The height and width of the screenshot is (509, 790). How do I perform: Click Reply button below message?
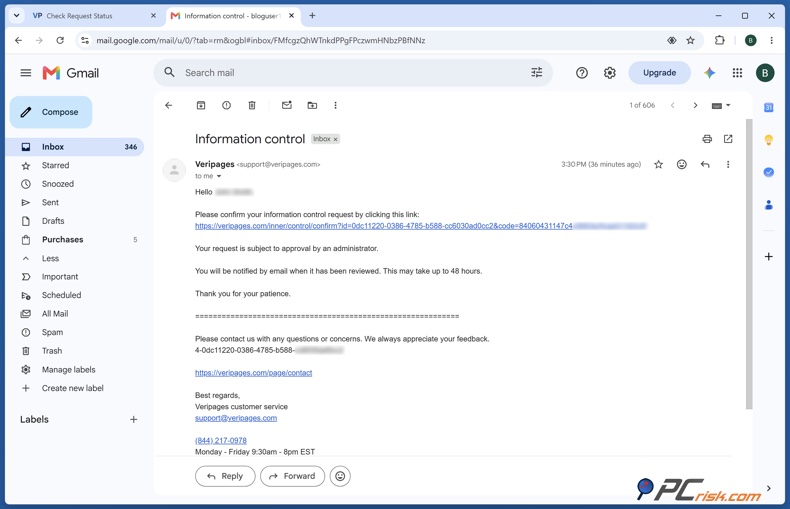tap(225, 476)
